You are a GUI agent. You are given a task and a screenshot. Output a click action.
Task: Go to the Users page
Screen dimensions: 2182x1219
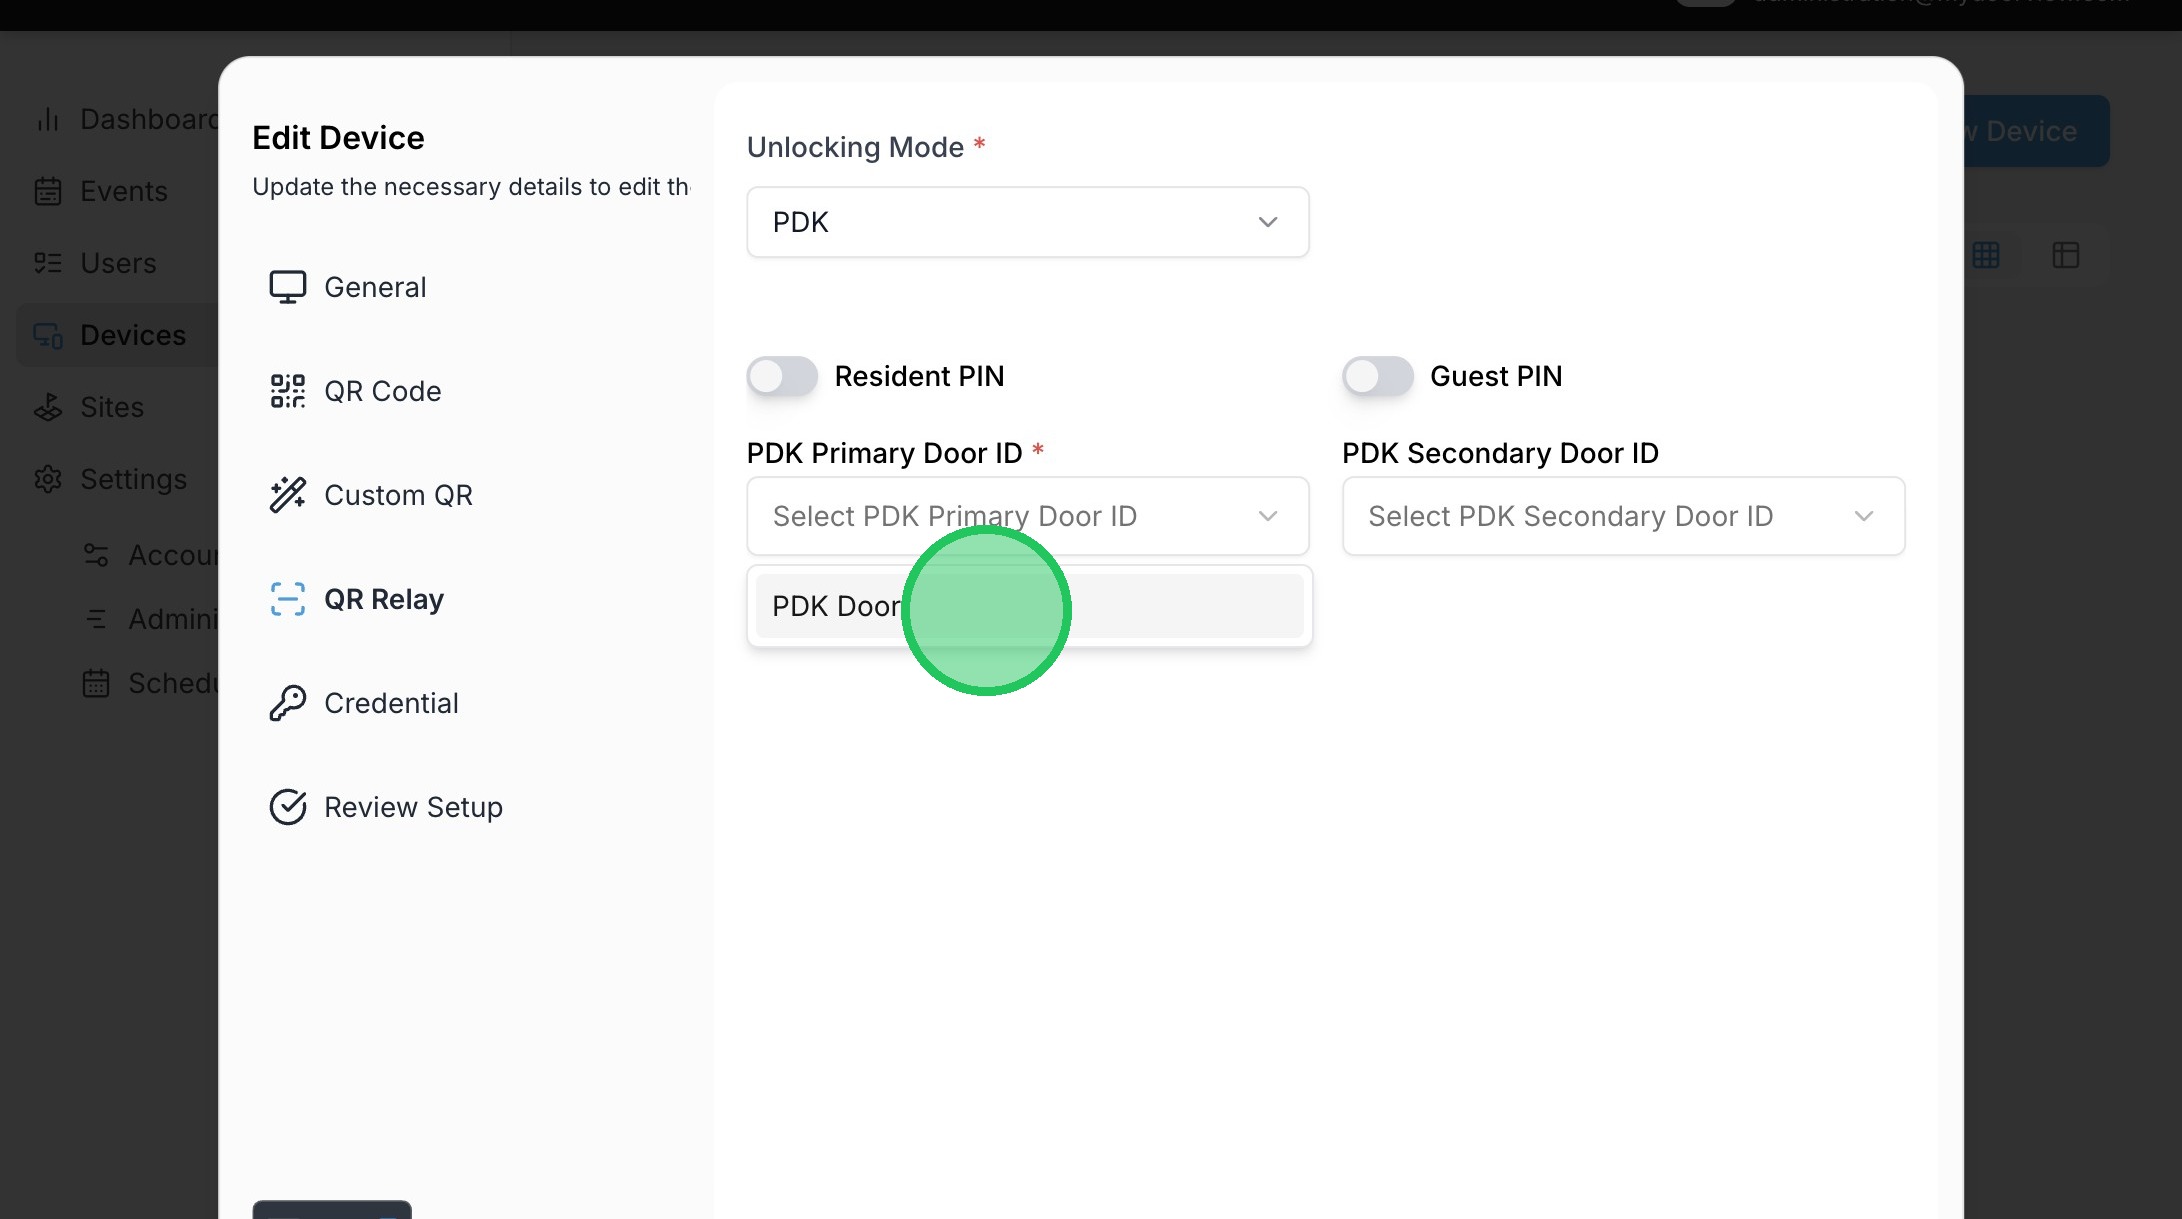coord(118,263)
